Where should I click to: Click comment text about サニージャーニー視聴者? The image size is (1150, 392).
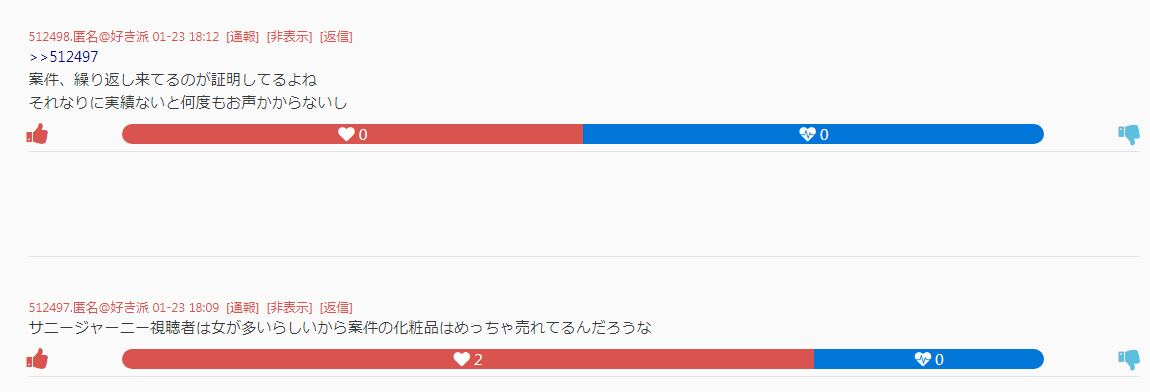coord(340,328)
